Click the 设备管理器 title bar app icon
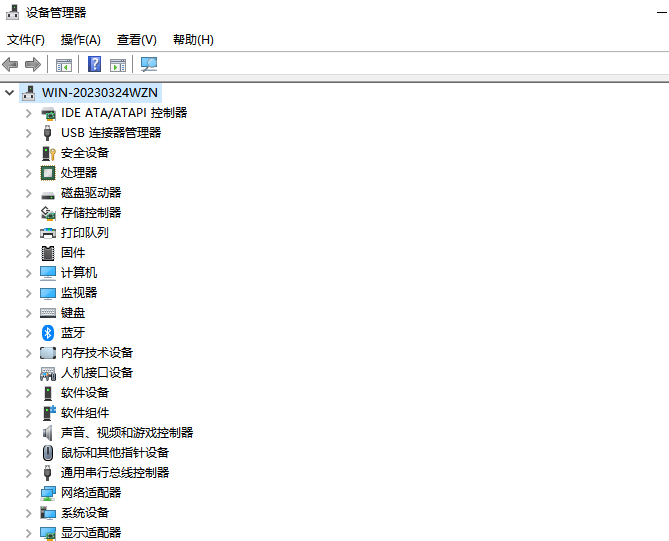Image resolution: width=669 pixels, height=541 pixels. click(x=12, y=12)
